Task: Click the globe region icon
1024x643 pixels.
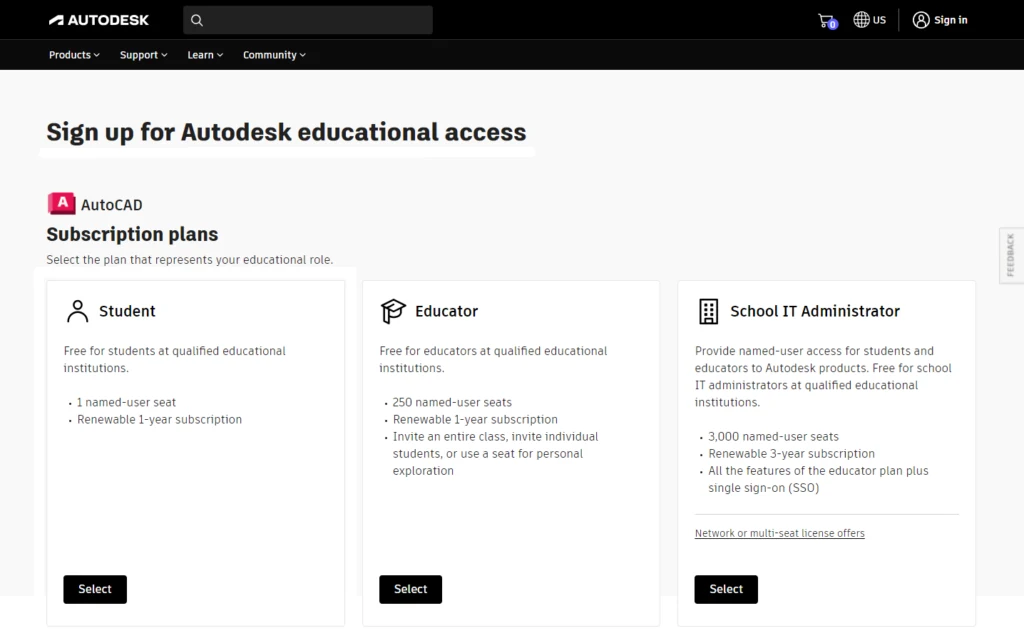Action: click(x=861, y=20)
